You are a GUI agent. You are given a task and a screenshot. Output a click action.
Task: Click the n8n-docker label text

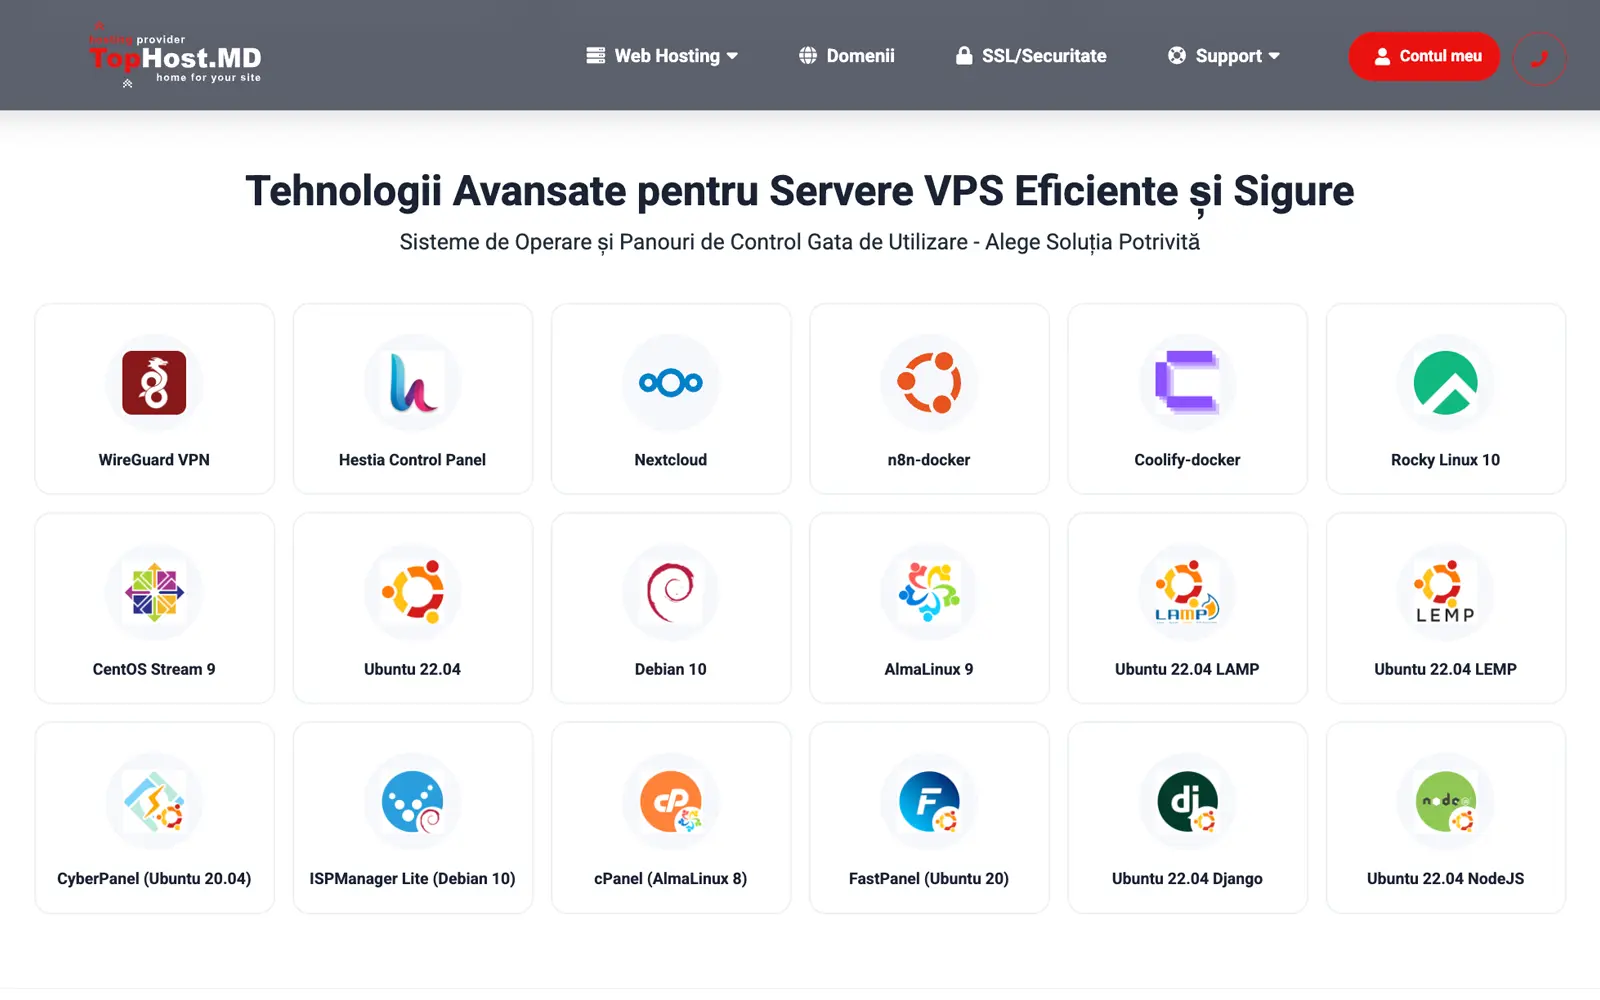point(929,460)
